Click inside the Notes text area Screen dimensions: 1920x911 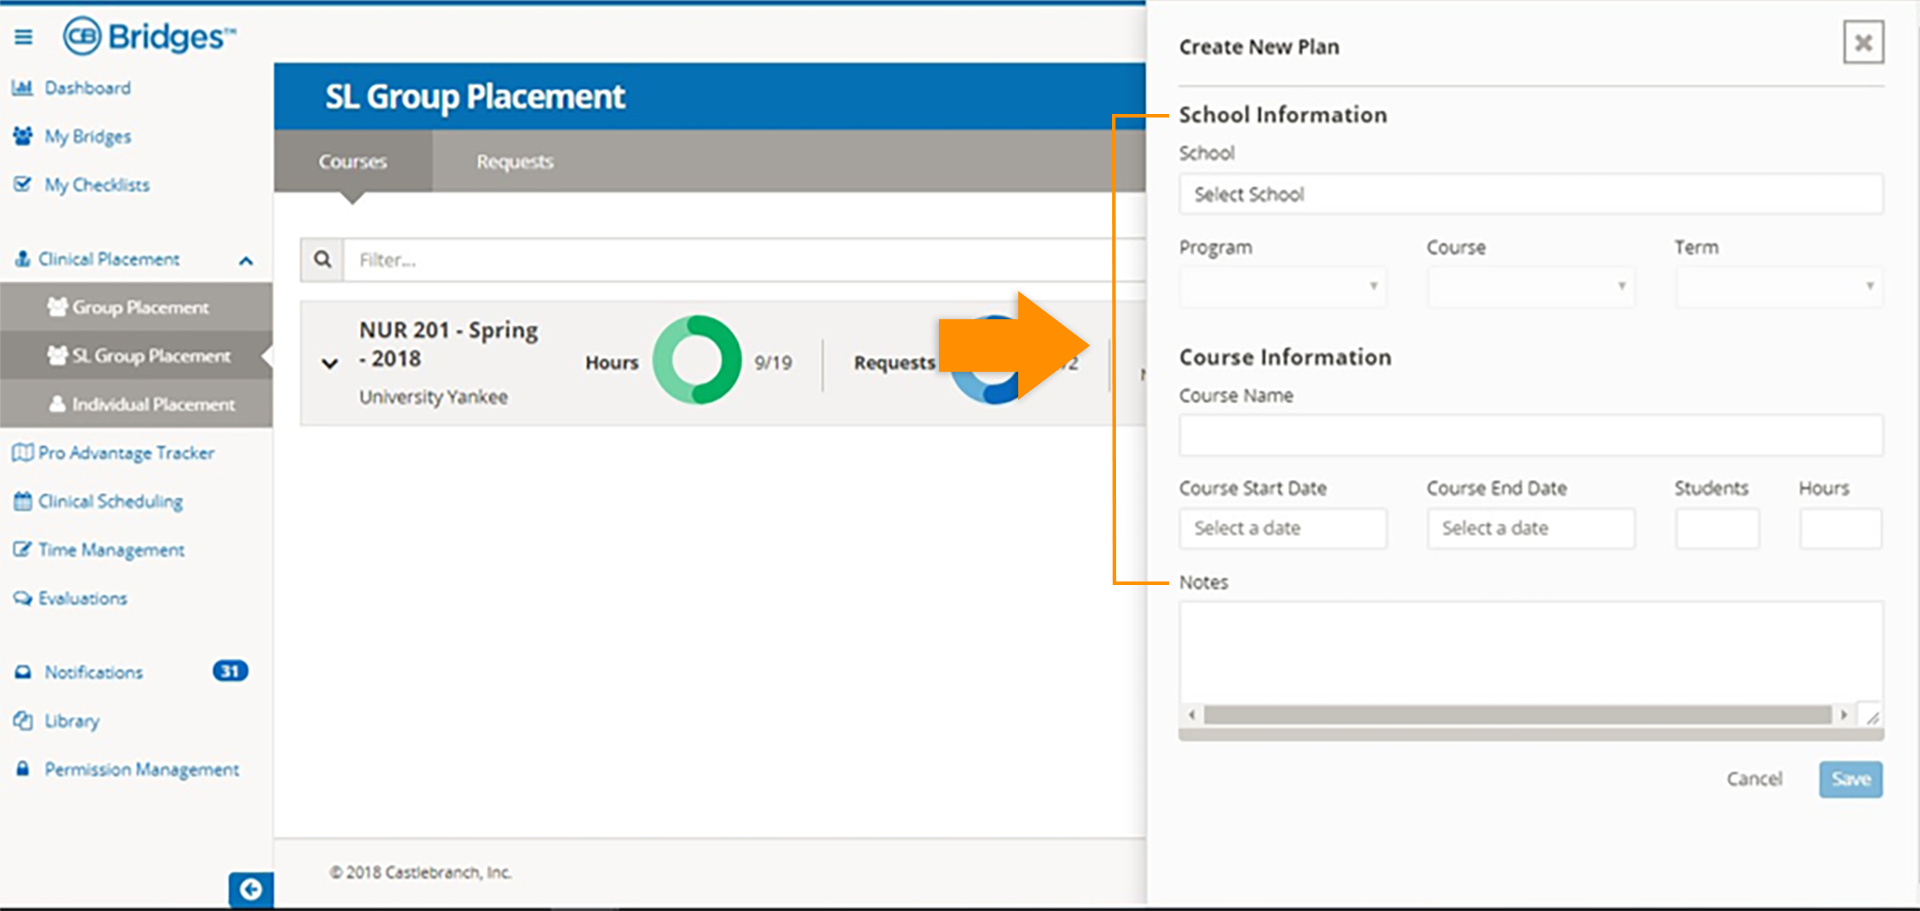coord(1530,653)
